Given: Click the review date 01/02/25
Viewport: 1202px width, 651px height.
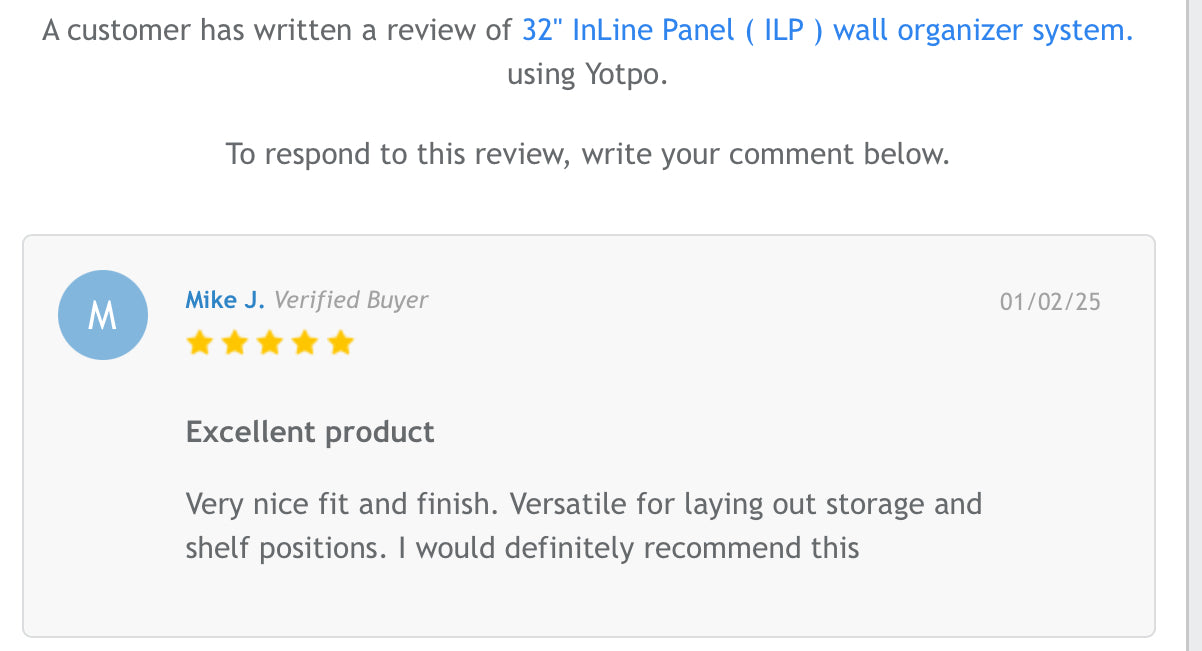Looking at the screenshot, I should coord(1050,302).
